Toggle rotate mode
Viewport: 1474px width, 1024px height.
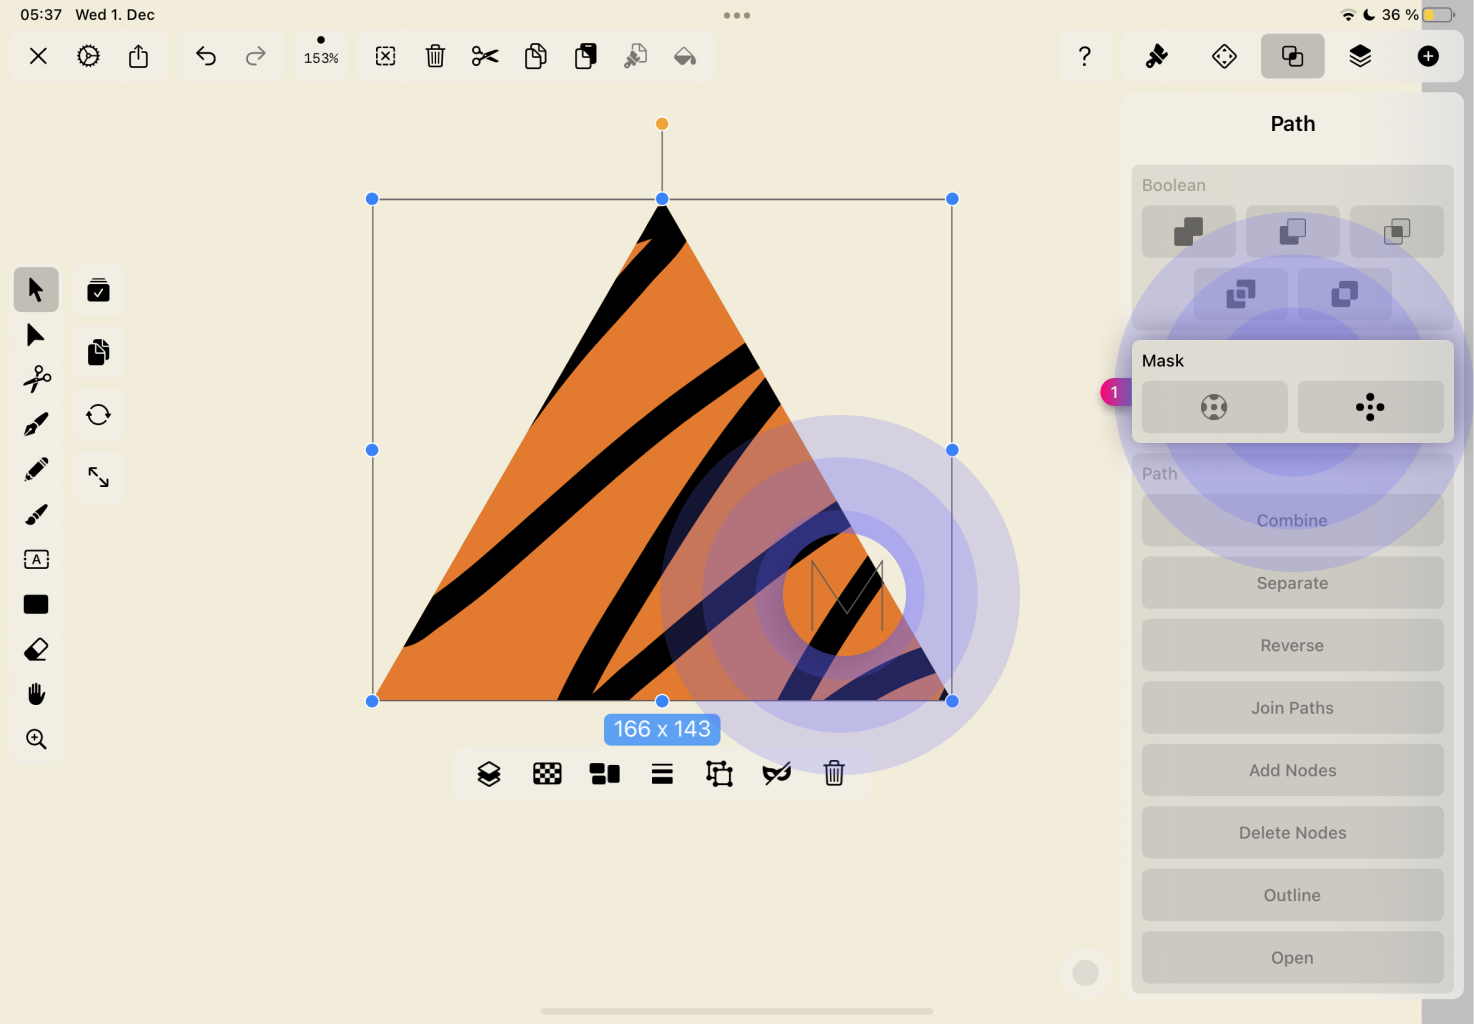(x=98, y=414)
